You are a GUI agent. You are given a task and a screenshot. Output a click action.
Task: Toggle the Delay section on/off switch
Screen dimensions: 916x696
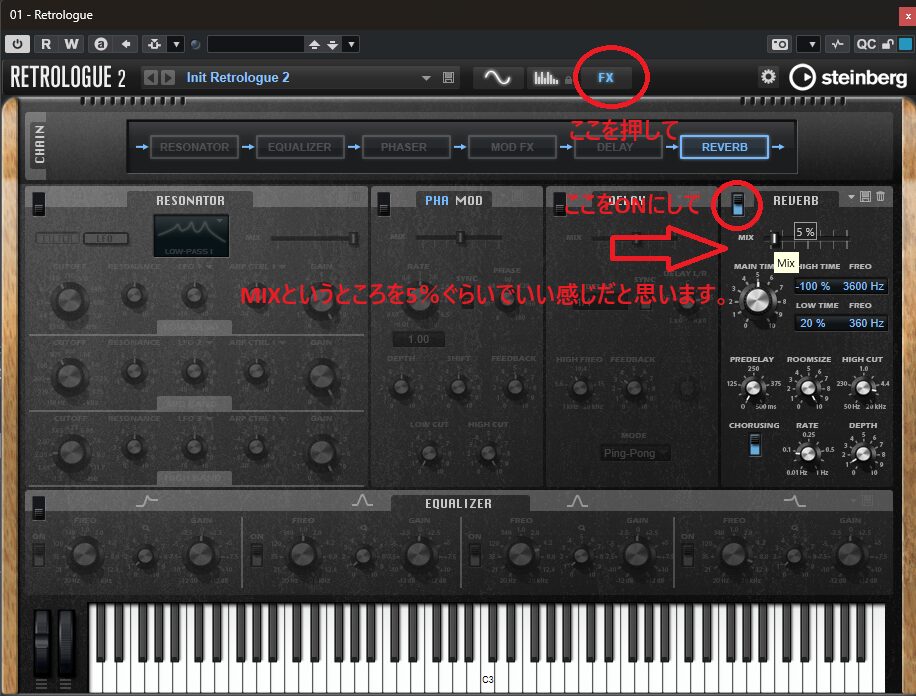(x=559, y=204)
